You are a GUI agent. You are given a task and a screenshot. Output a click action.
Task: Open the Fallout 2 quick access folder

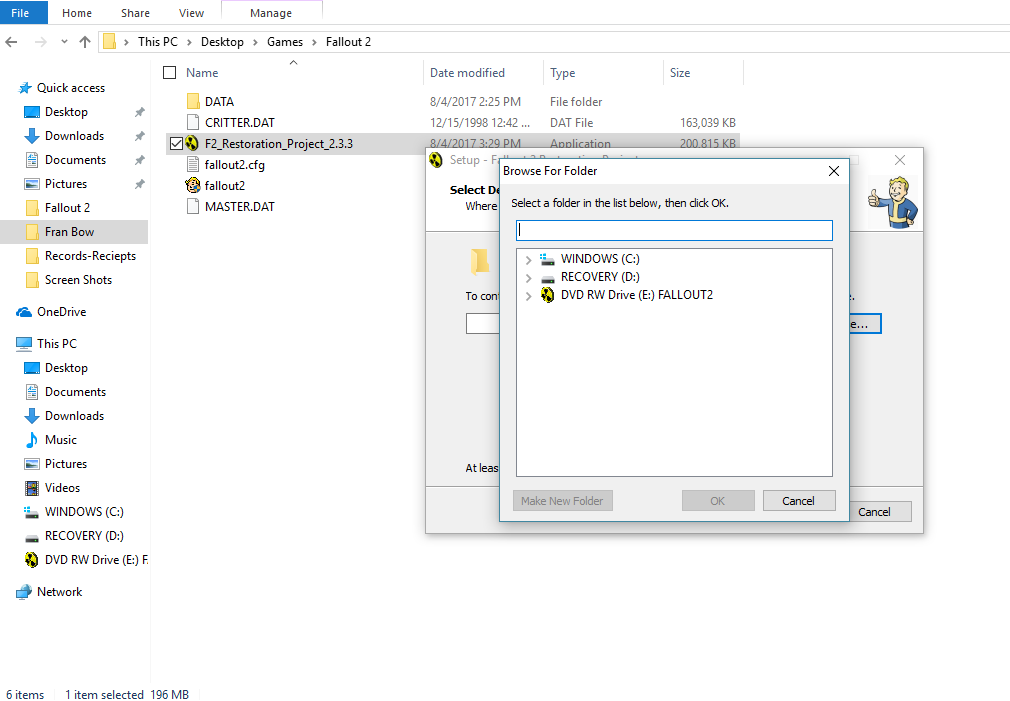67,207
